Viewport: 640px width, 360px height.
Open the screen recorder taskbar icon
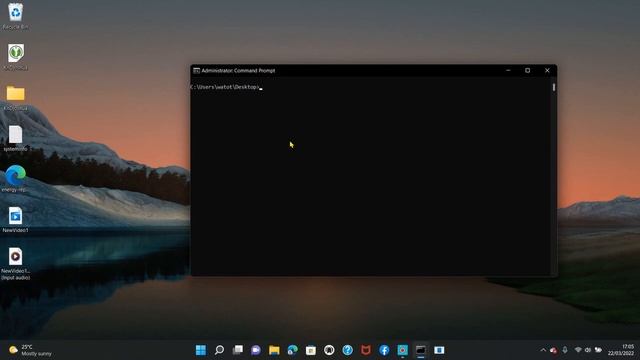pyautogui.click(x=402, y=350)
